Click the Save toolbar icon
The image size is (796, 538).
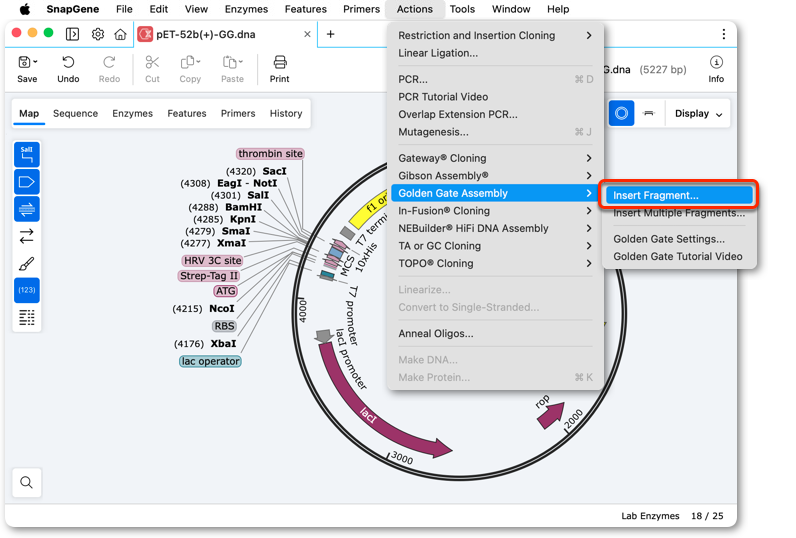24,62
